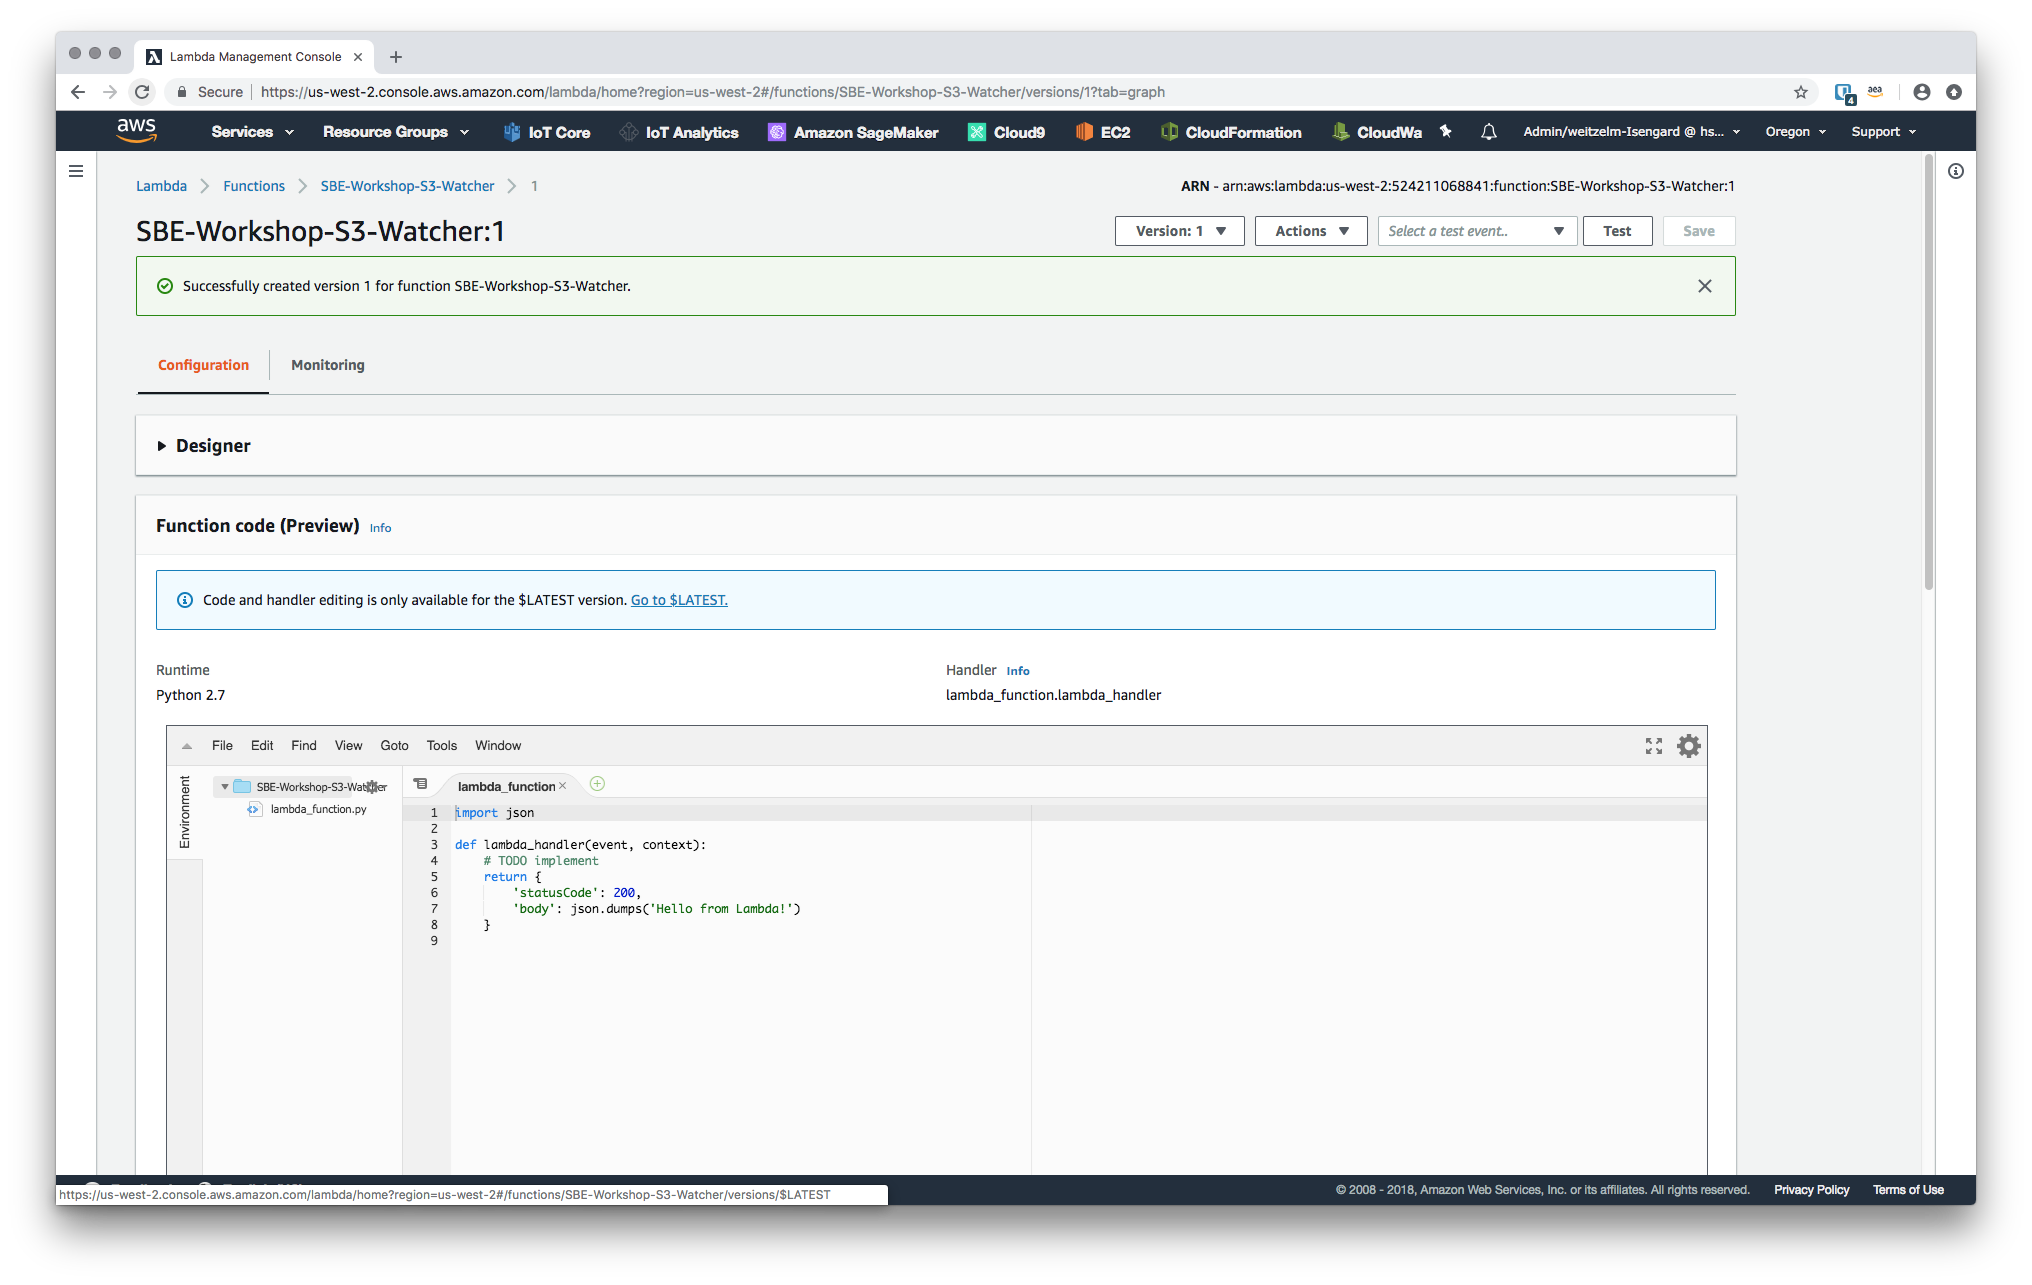This screenshot has height=1285, width=2032.
Task: Reload the browser page
Action: [142, 92]
